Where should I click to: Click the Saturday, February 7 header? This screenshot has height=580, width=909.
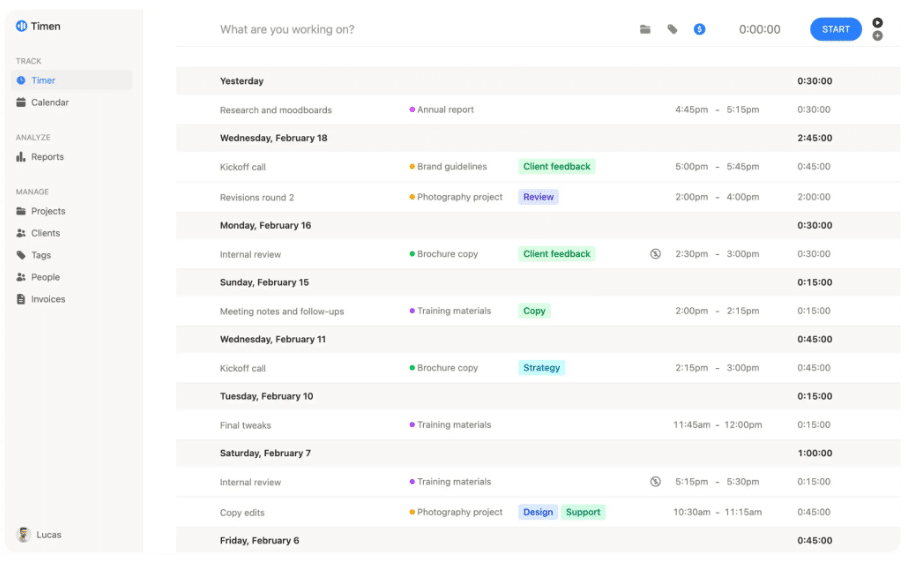pos(538,453)
